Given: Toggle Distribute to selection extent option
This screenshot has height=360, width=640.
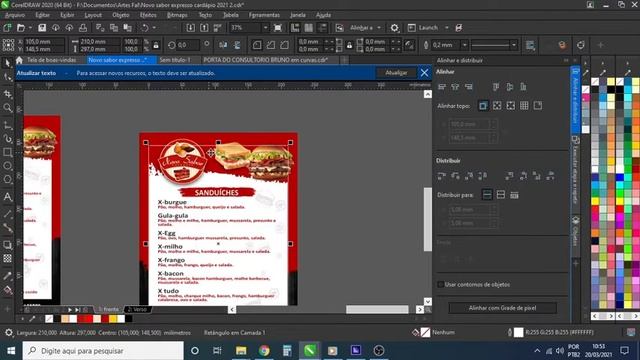Looking at the screenshot, I should point(487,195).
